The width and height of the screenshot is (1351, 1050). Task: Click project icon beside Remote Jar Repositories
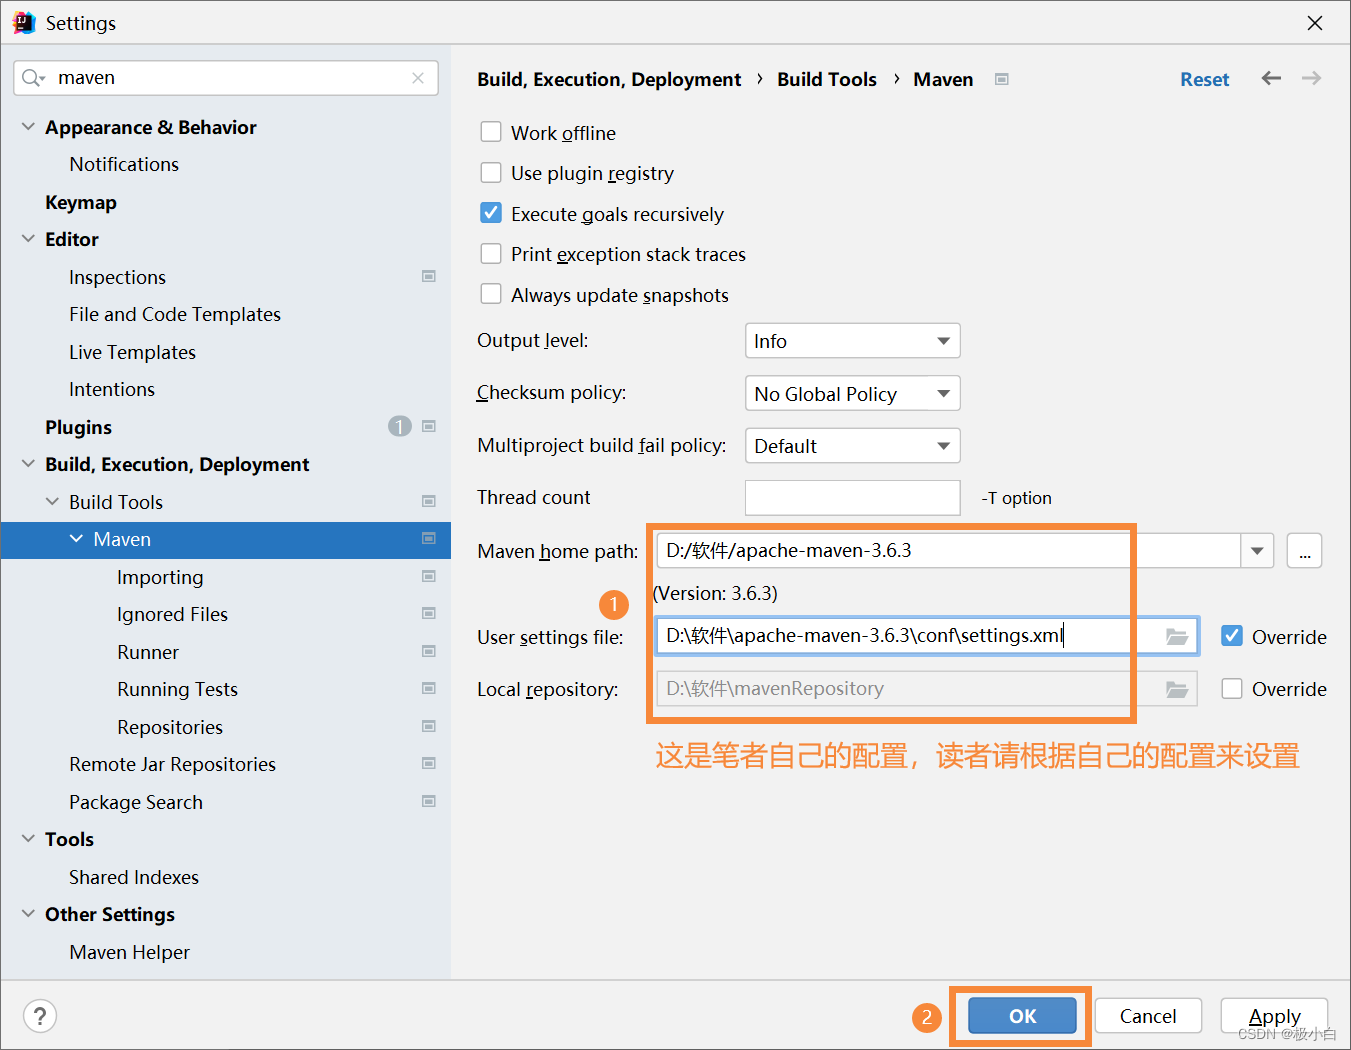(429, 763)
